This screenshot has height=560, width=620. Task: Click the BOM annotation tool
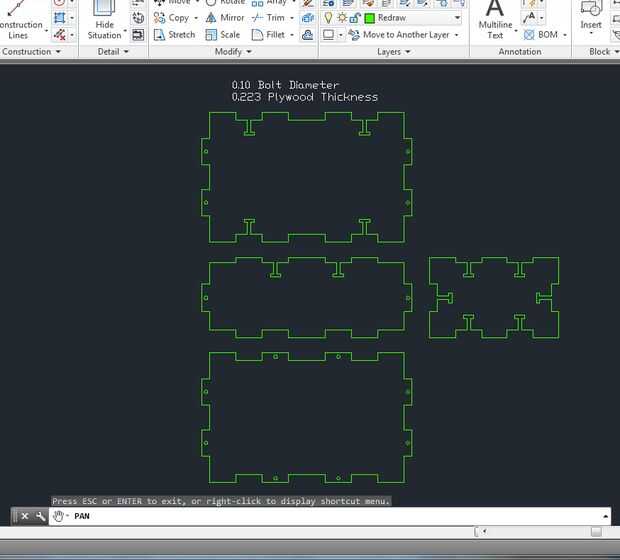point(541,35)
